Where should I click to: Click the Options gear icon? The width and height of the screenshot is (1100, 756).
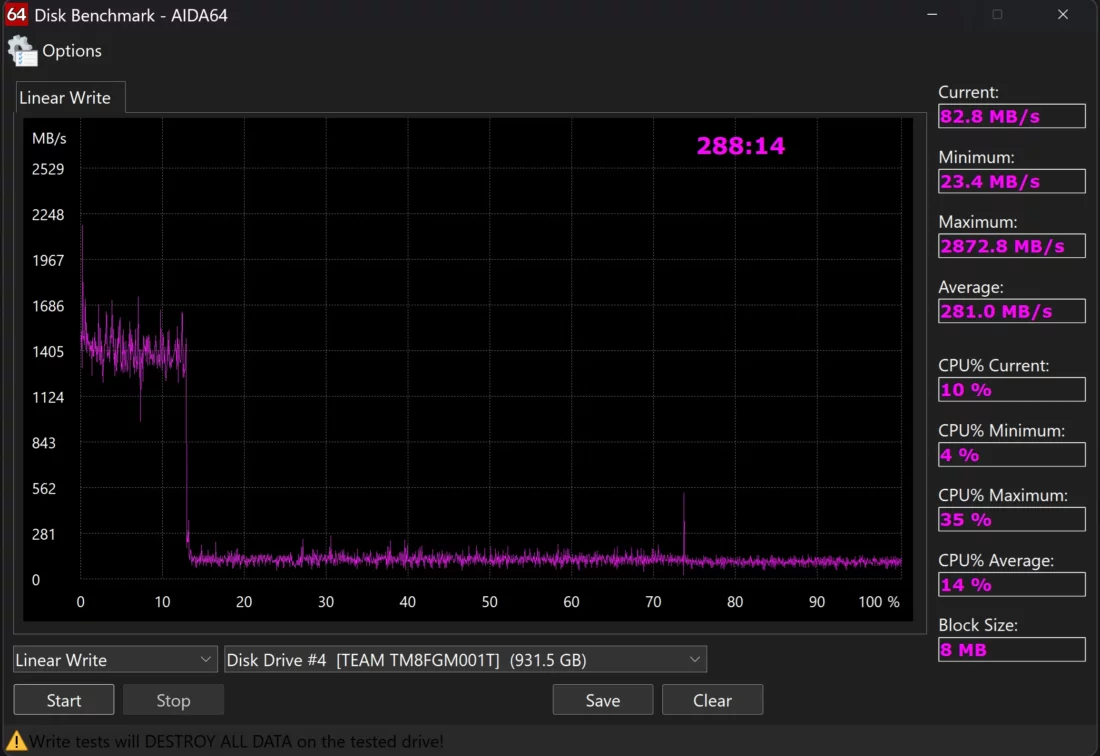point(22,51)
